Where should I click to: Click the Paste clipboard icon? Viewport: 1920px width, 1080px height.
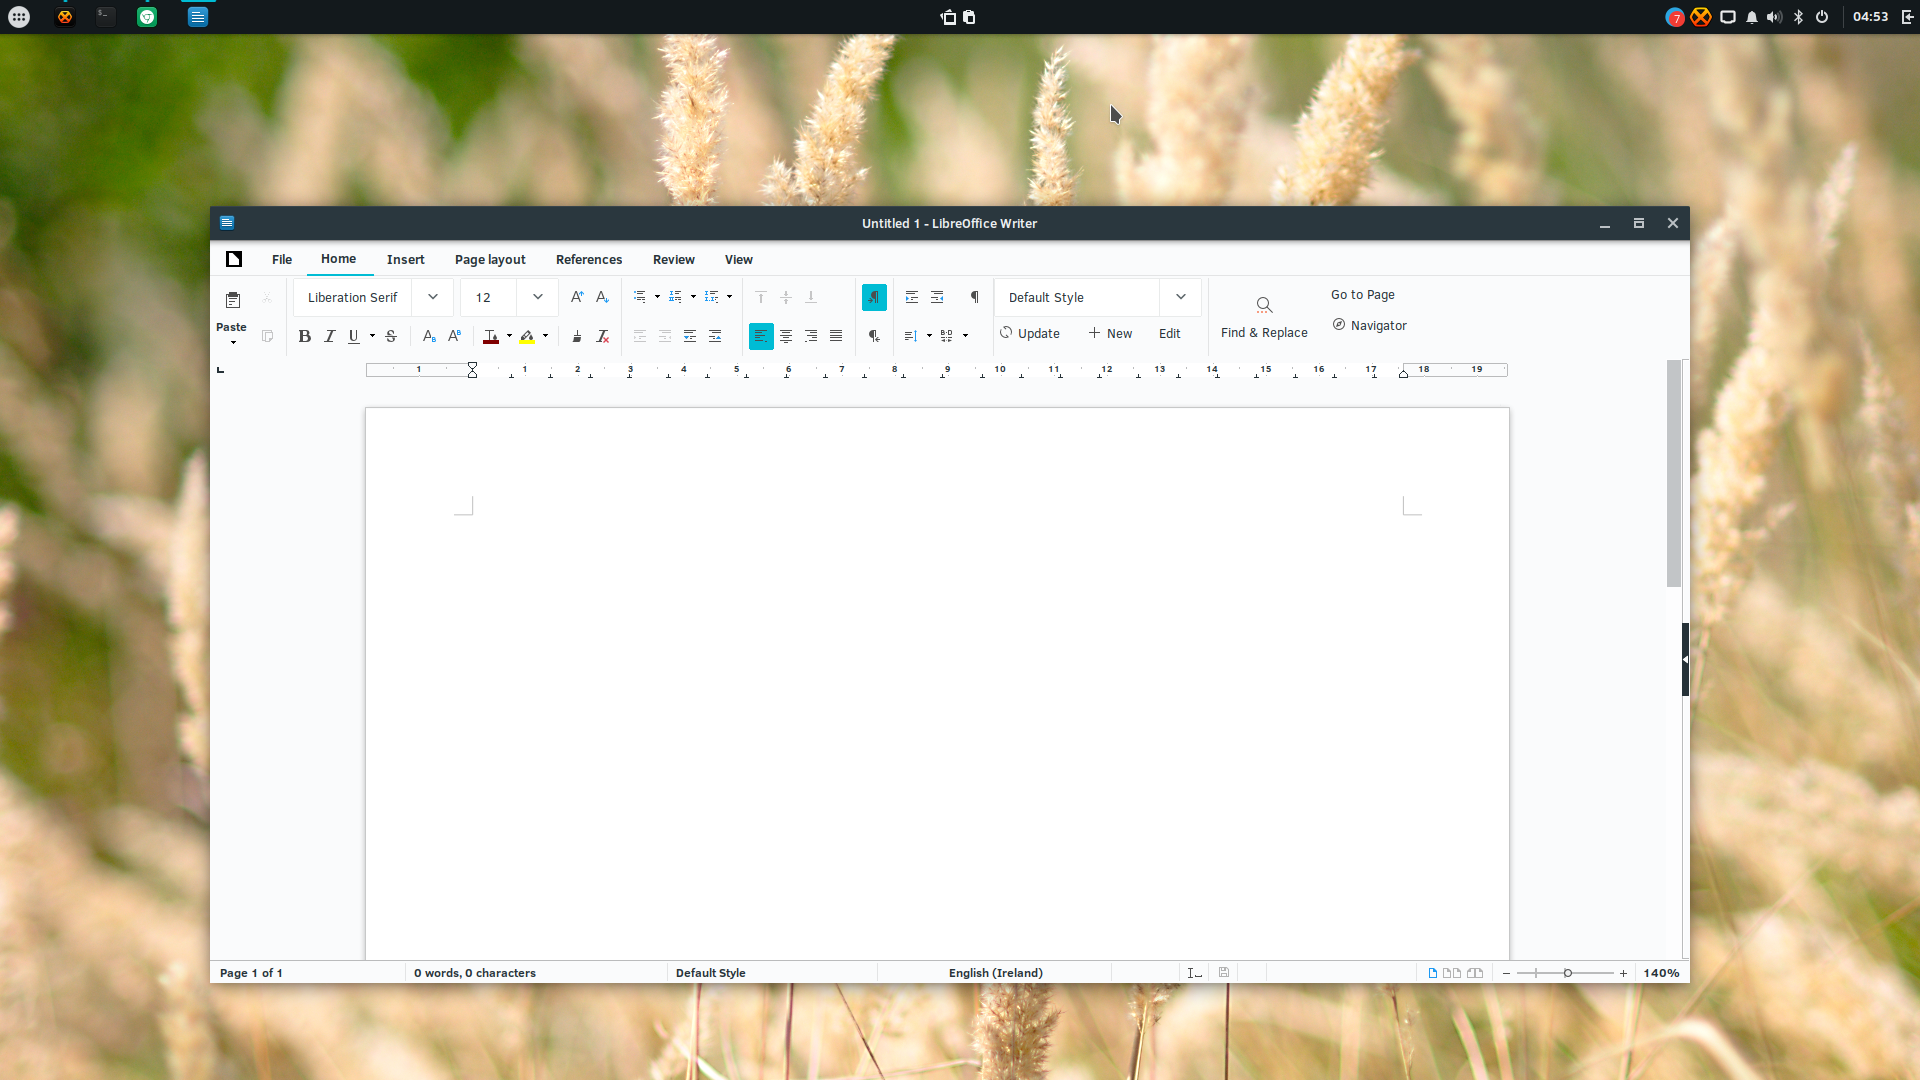tap(233, 299)
